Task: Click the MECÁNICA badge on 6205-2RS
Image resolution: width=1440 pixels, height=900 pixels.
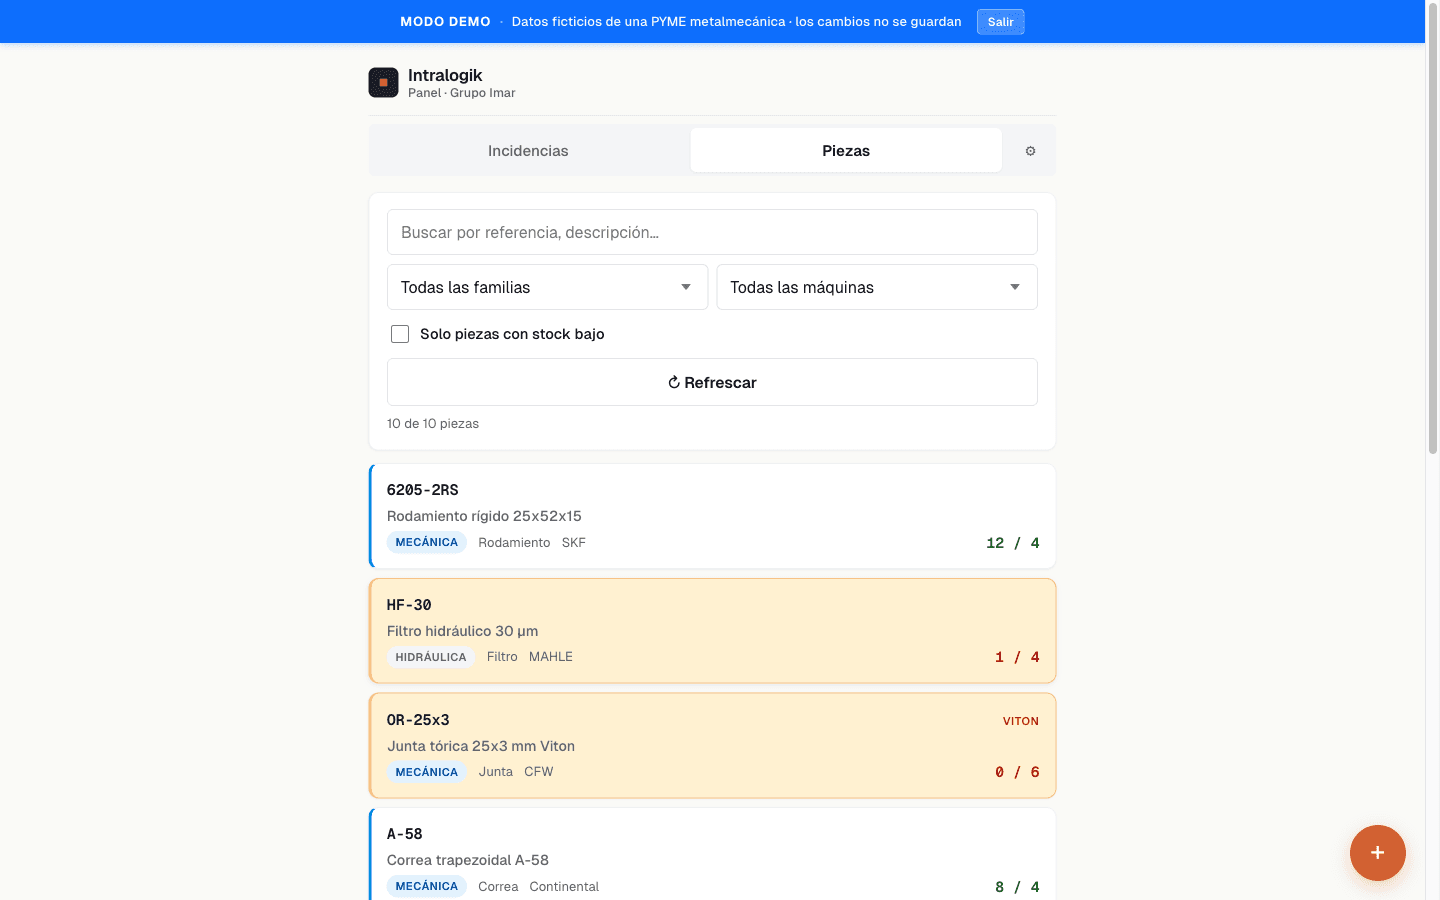Action: [x=427, y=542]
